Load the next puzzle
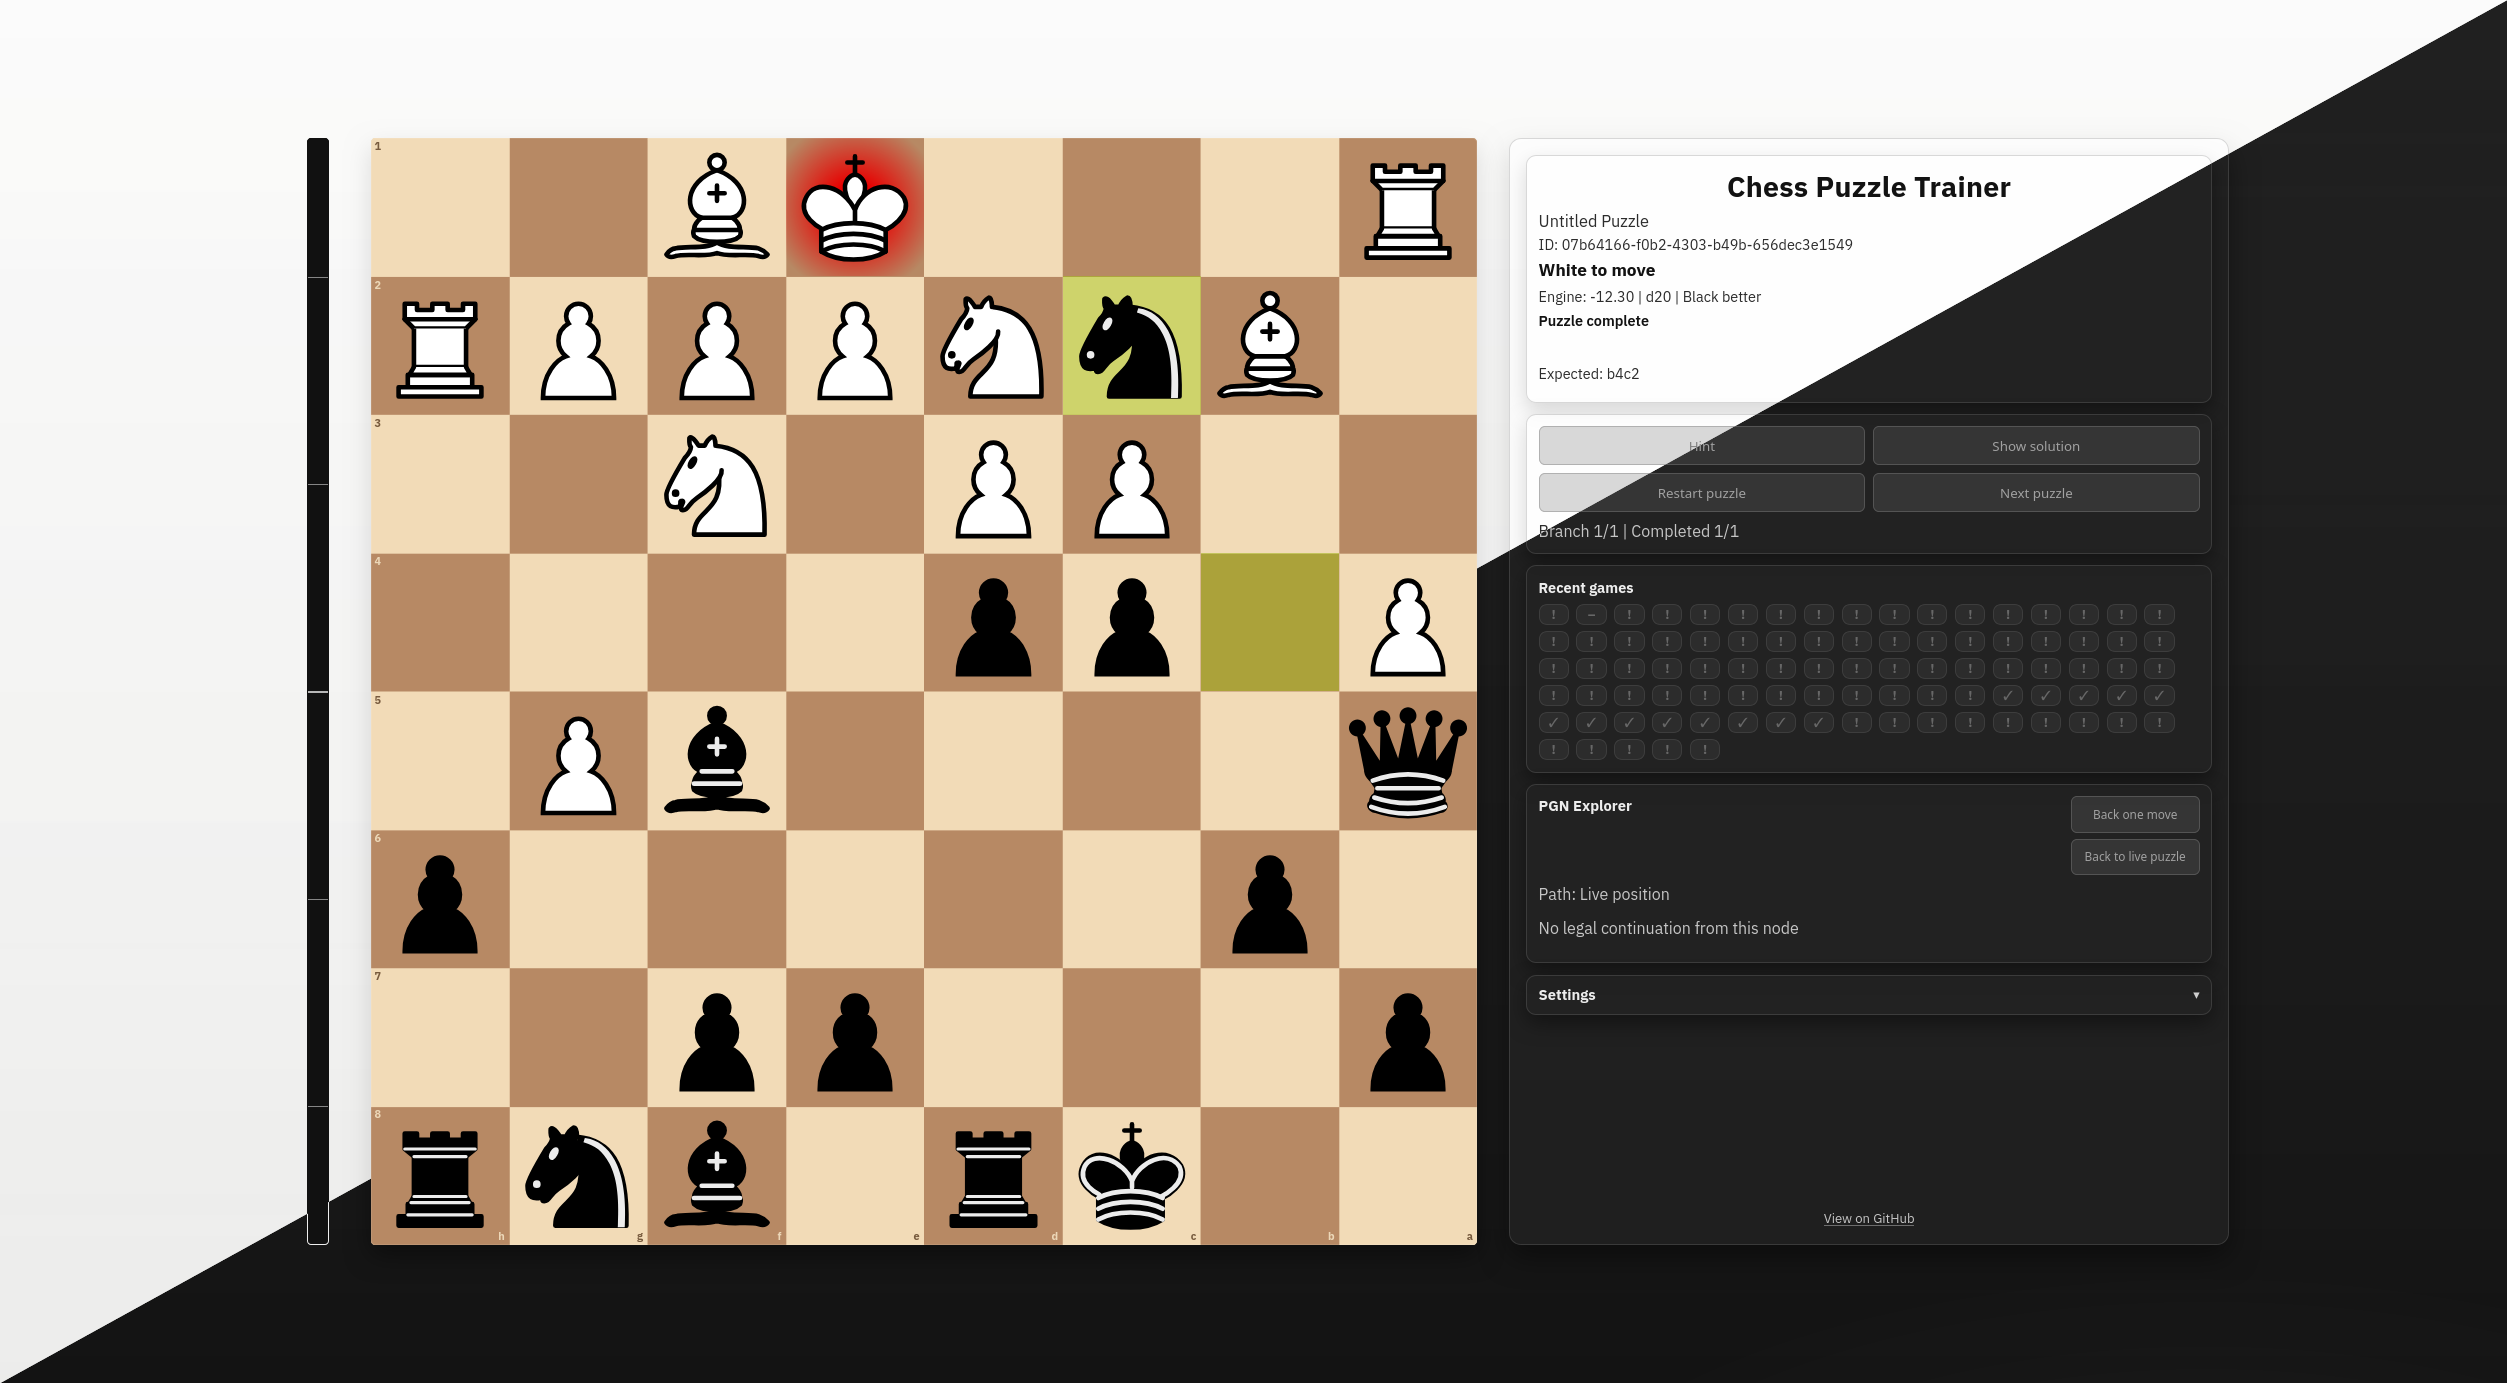The height and width of the screenshot is (1383, 2507). [2035, 492]
